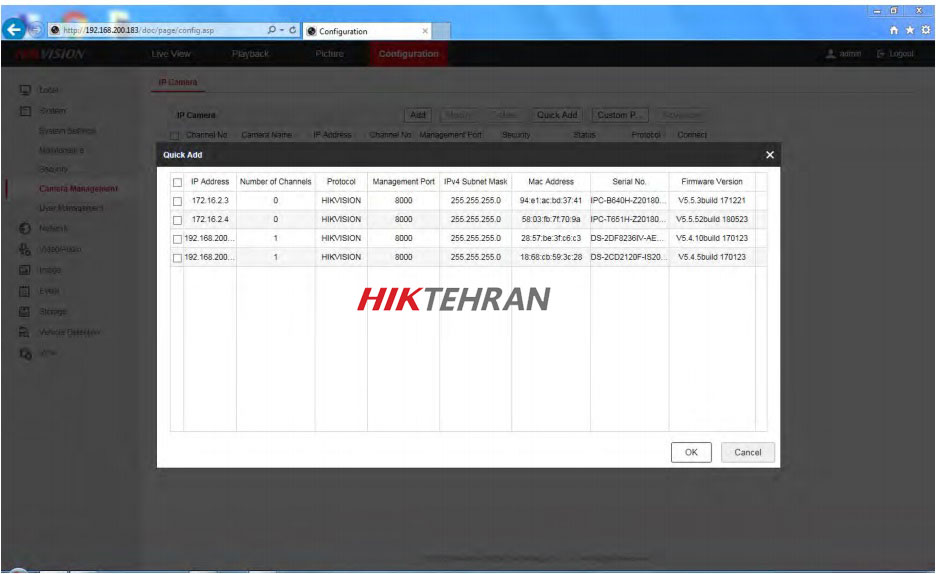Click serial DS-2DF8236IV-AE... cell
The width and height of the screenshot is (936, 574).
[x=627, y=238]
